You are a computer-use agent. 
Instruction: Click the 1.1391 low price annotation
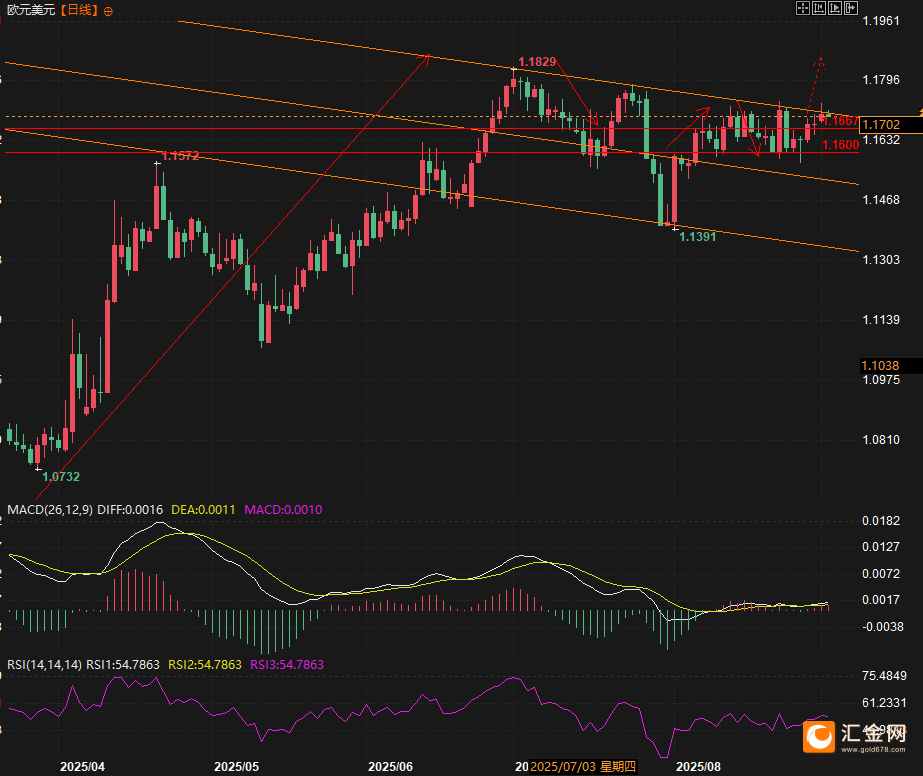[x=697, y=237]
